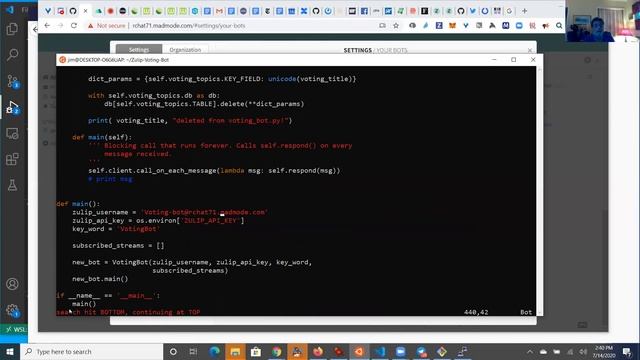This screenshot has height=360, width=640.
Task: Switch to Chrome in the taskbar
Action: click(277, 351)
